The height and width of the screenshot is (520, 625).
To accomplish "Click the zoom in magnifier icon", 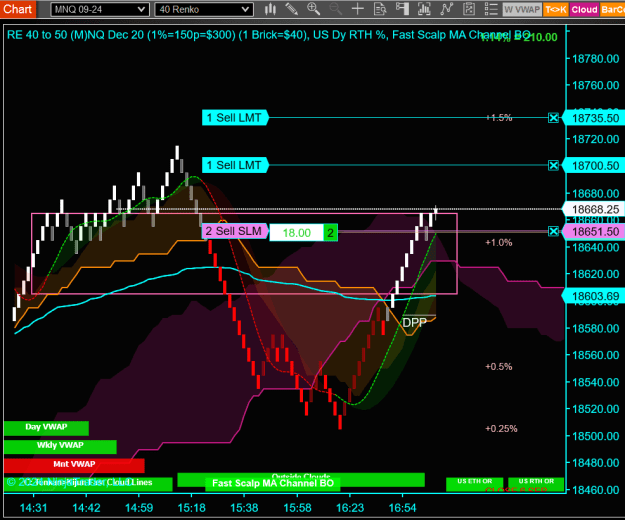I will click(313, 9).
